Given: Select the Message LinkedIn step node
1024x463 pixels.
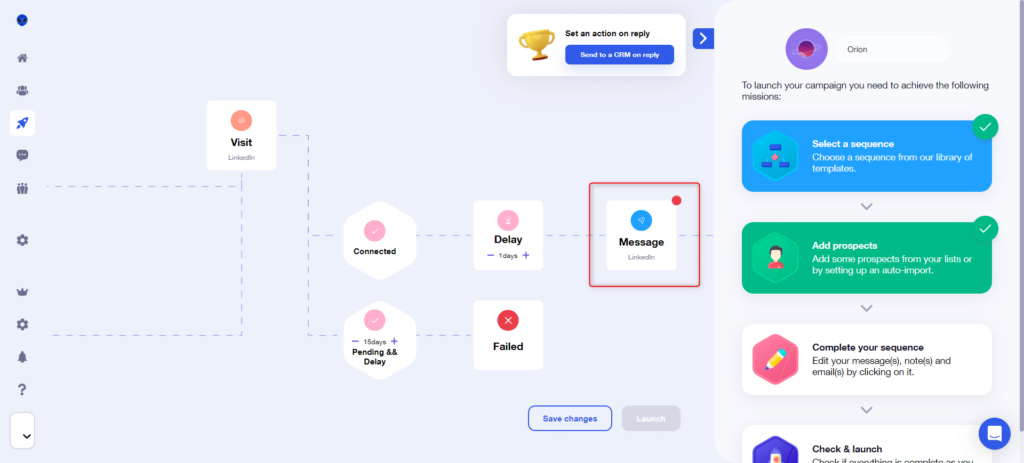Looking at the screenshot, I should coord(641,235).
